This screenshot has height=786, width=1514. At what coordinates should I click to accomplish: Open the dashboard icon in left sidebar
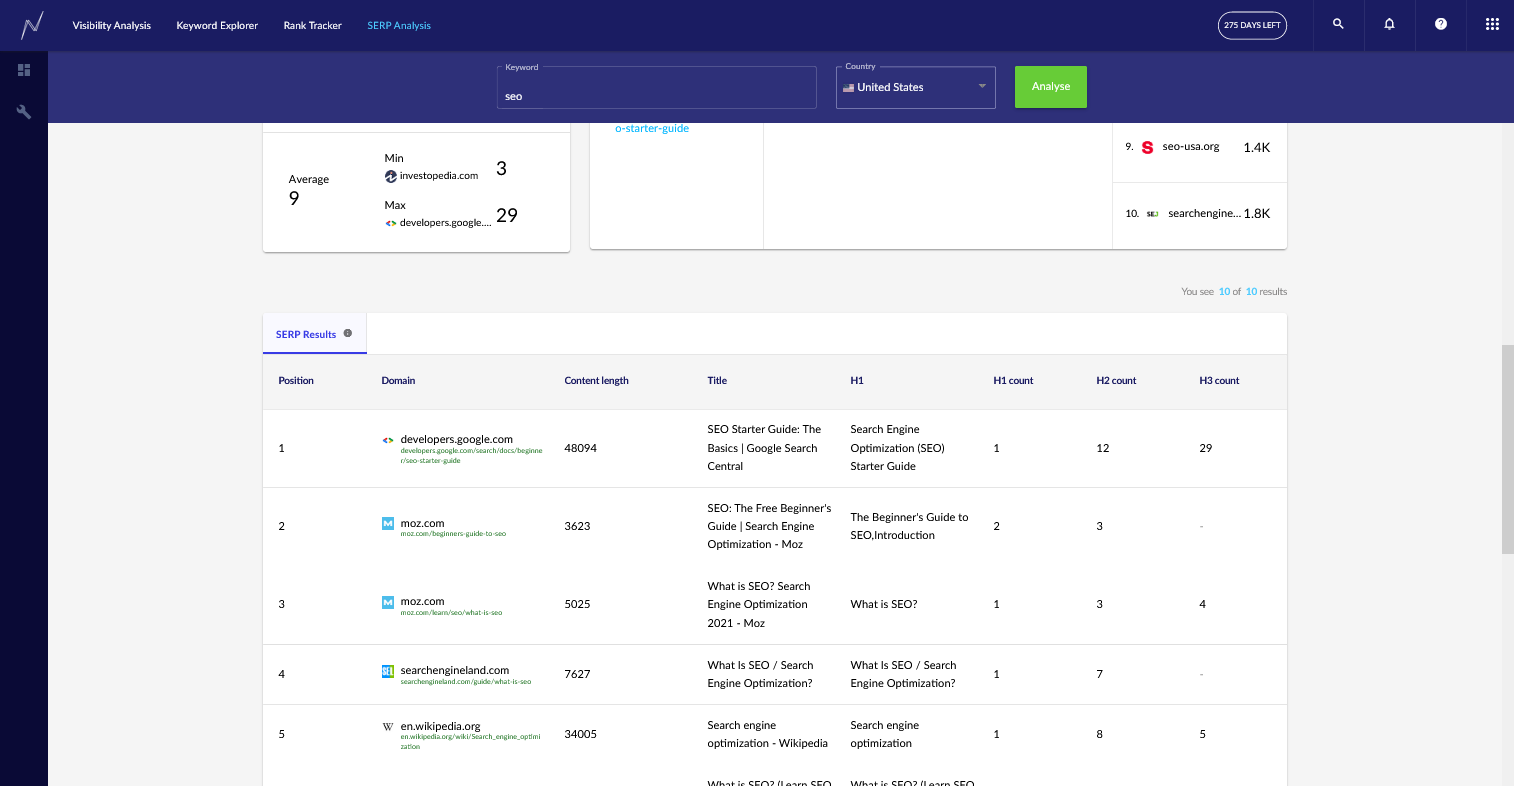24,70
